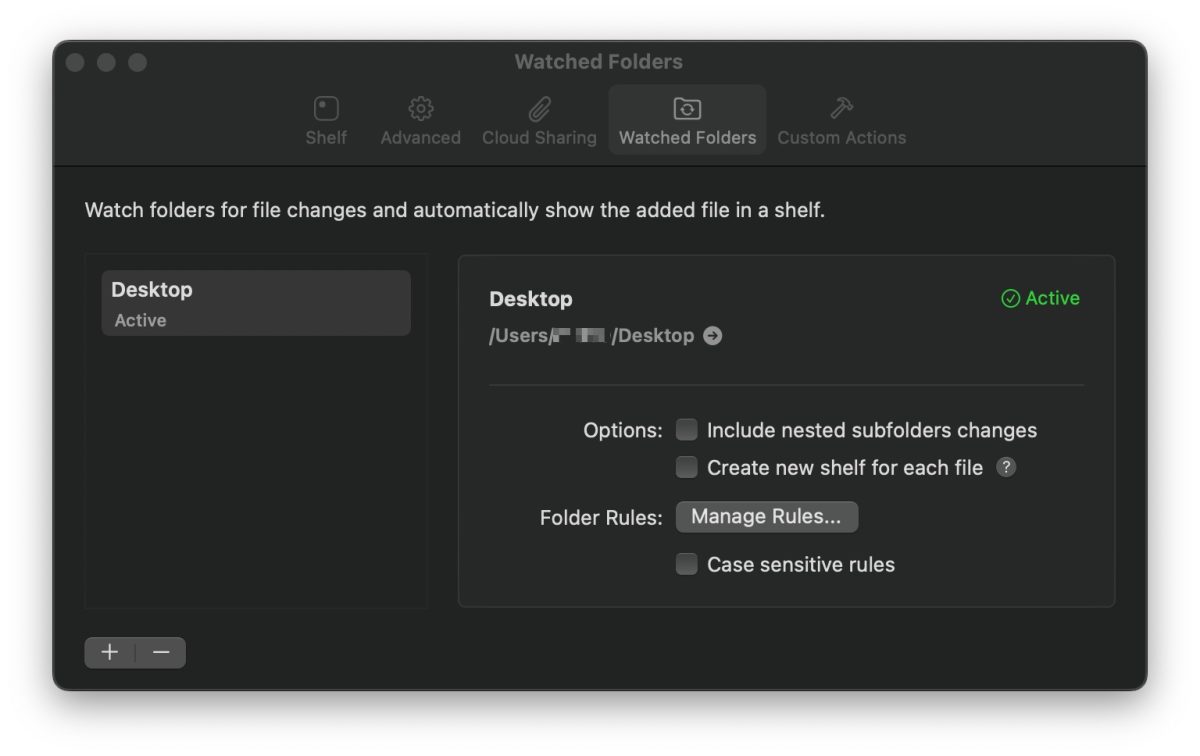1200x756 pixels.
Task: Click the Manage Rules button
Action: pyautogui.click(x=767, y=516)
